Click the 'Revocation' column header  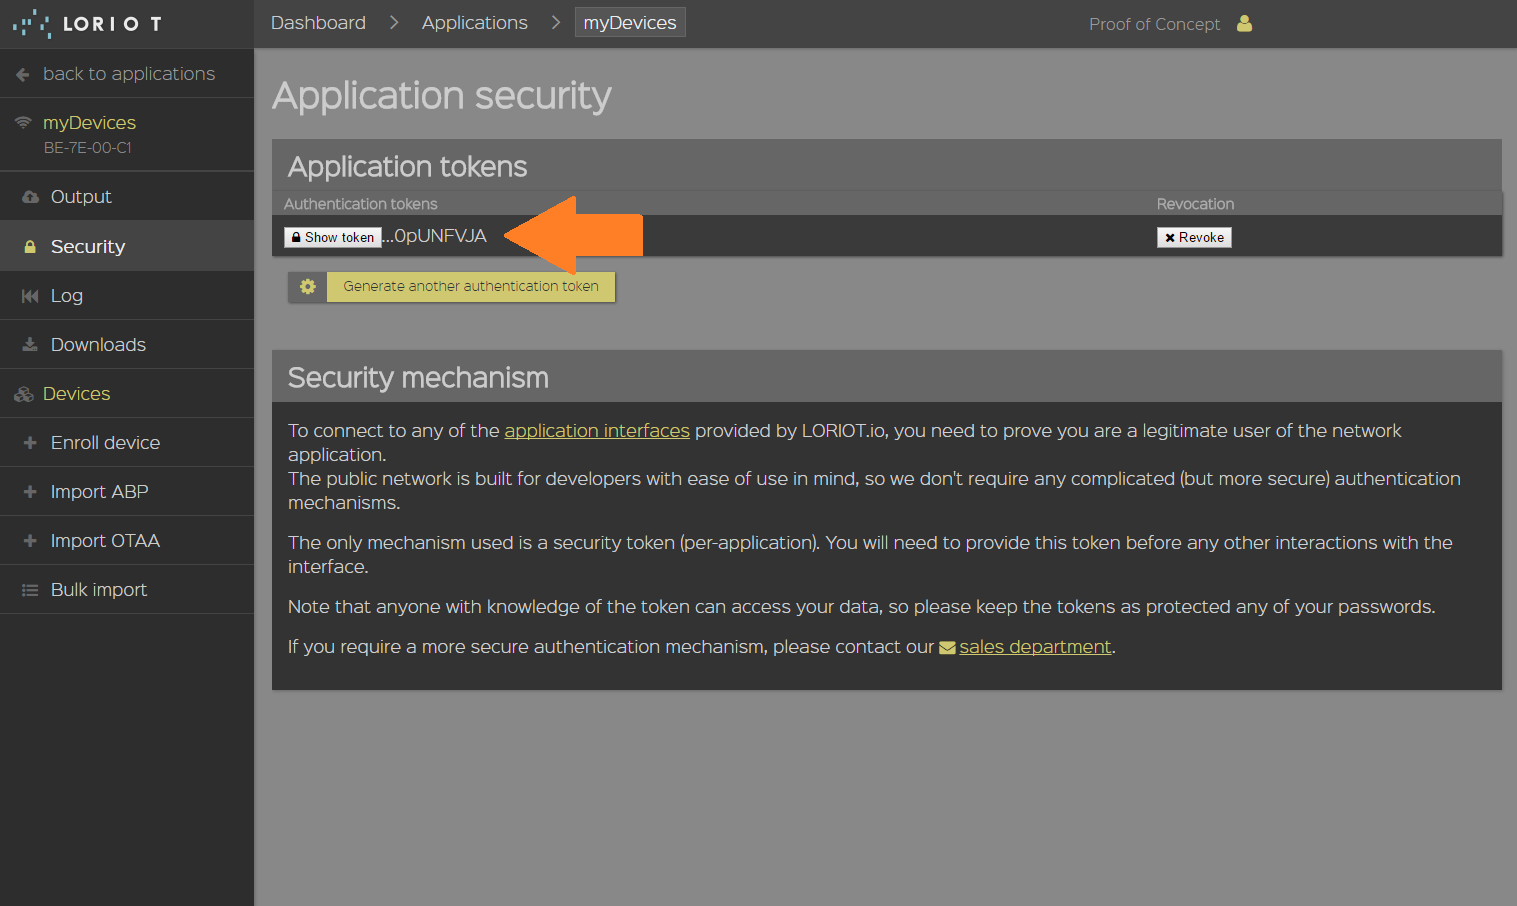point(1195,204)
